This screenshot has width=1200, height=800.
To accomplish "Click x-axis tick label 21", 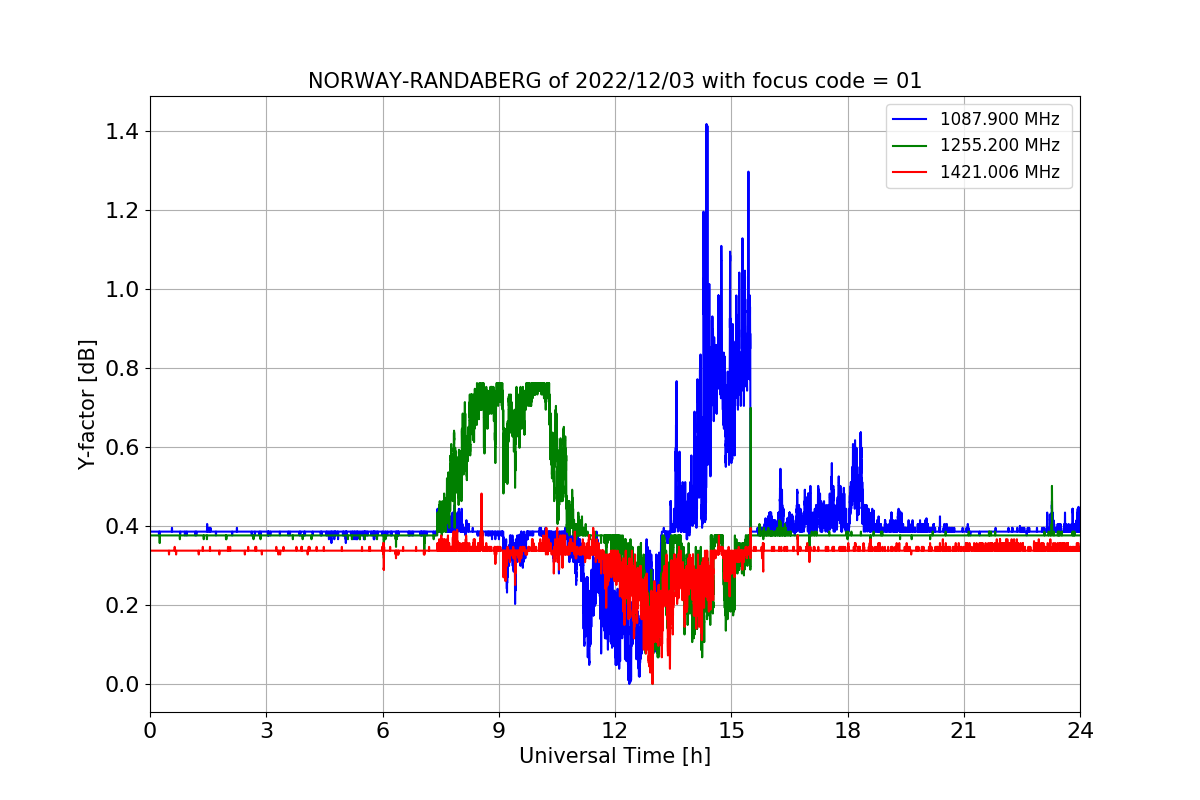I will tap(964, 731).
